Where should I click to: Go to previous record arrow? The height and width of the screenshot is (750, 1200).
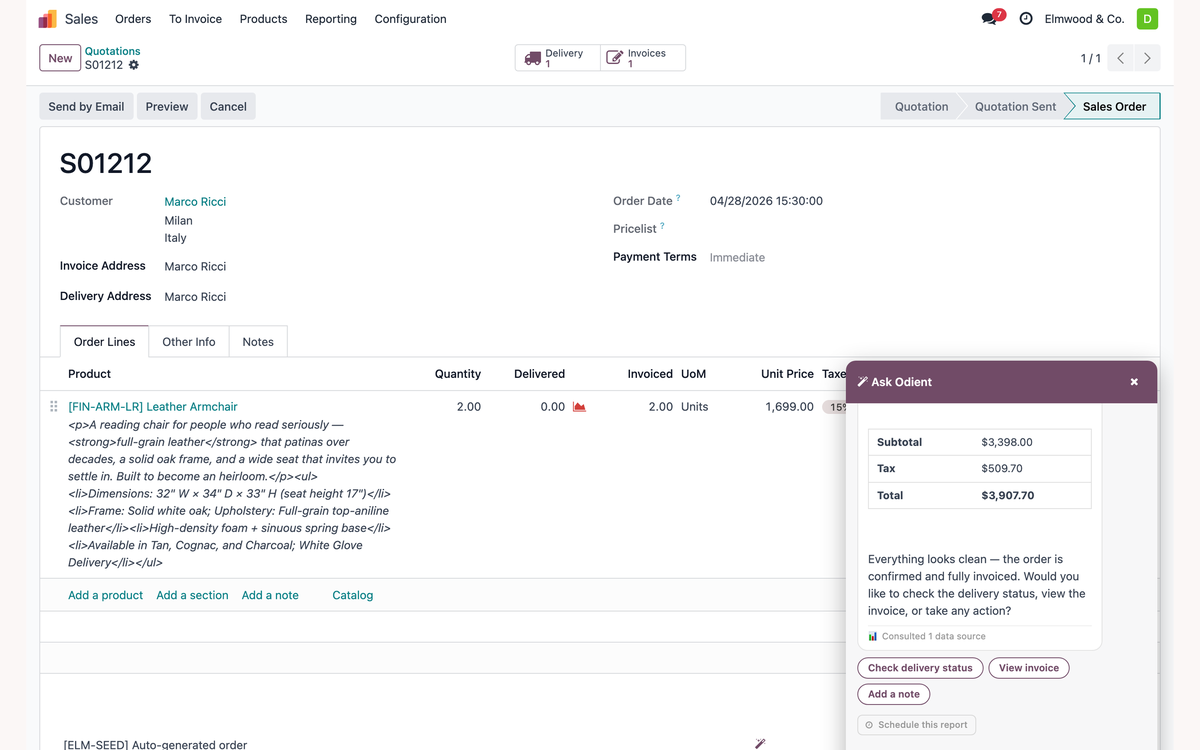[1121, 58]
